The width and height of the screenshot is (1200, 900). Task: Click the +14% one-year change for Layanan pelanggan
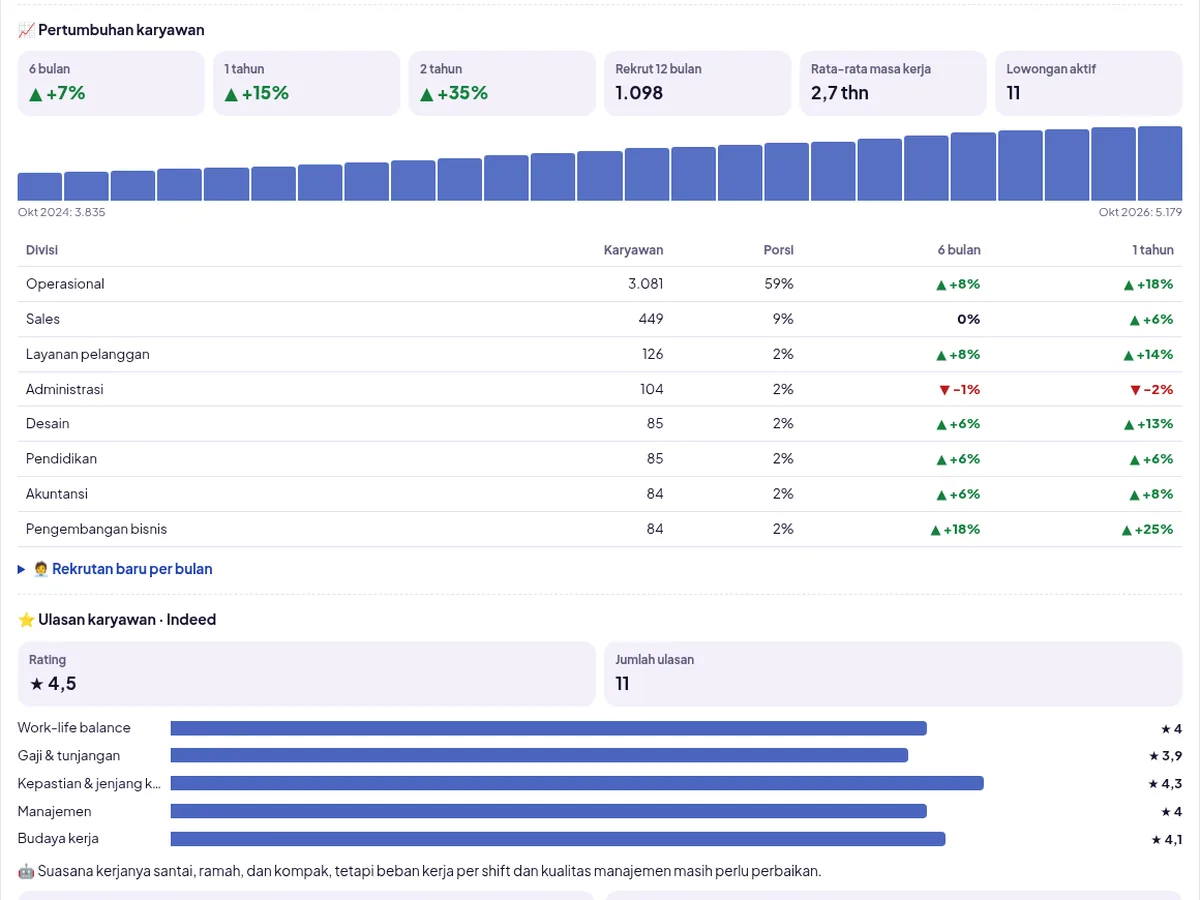(1148, 354)
